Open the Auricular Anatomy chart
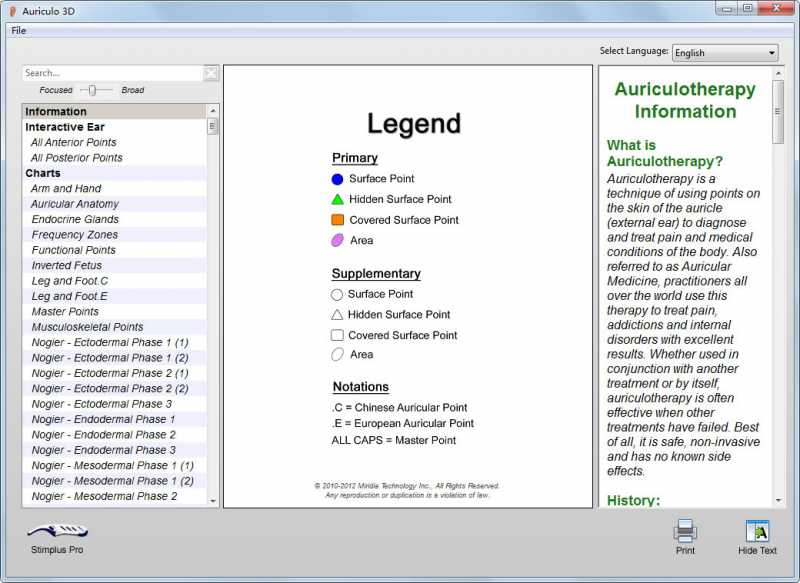Image resolution: width=800 pixels, height=583 pixels. [x=75, y=204]
